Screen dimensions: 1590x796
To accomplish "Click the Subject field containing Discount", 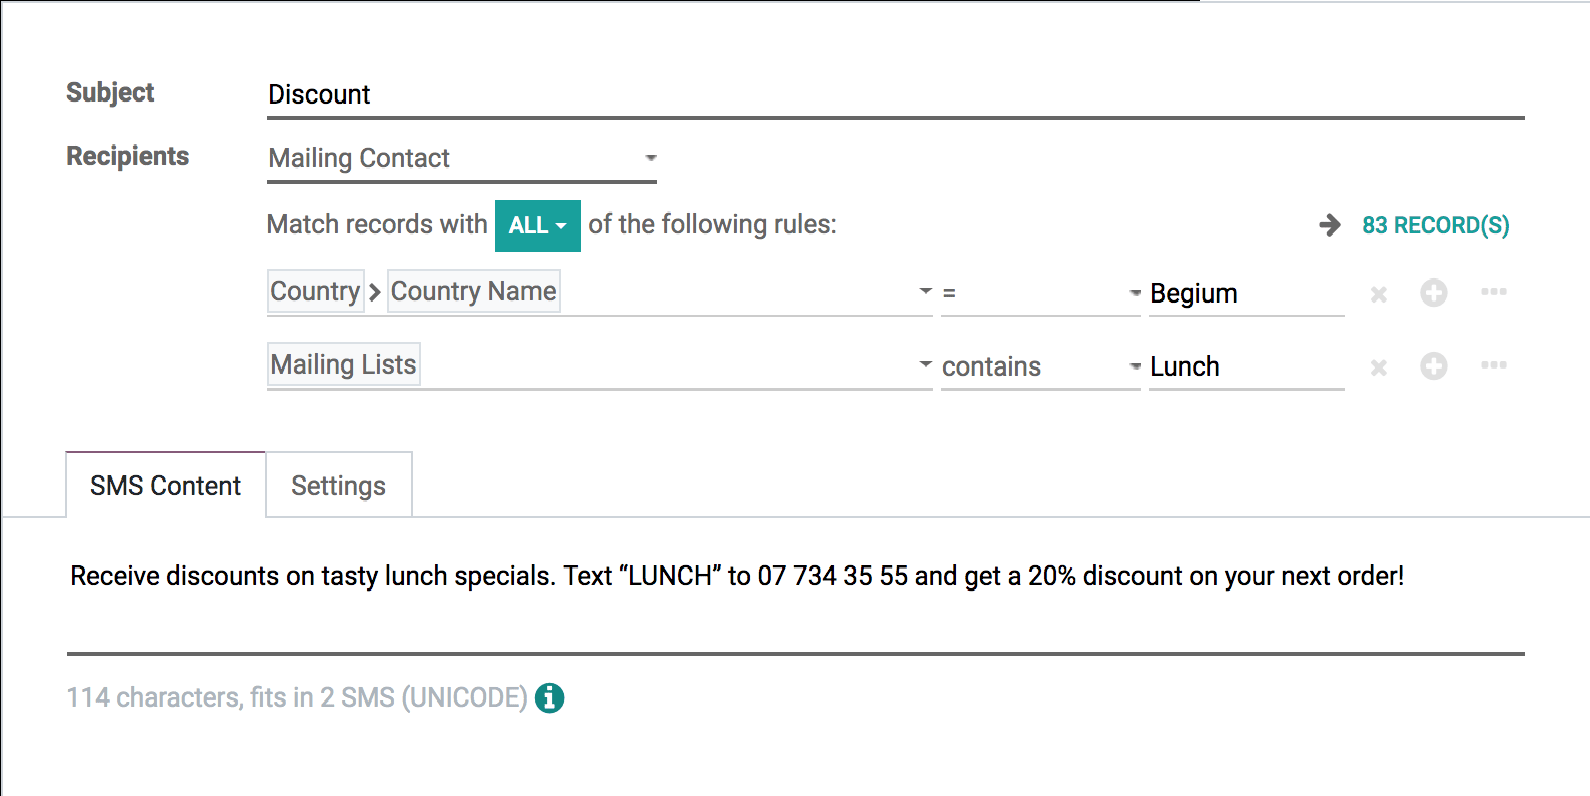I will click(896, 95).
